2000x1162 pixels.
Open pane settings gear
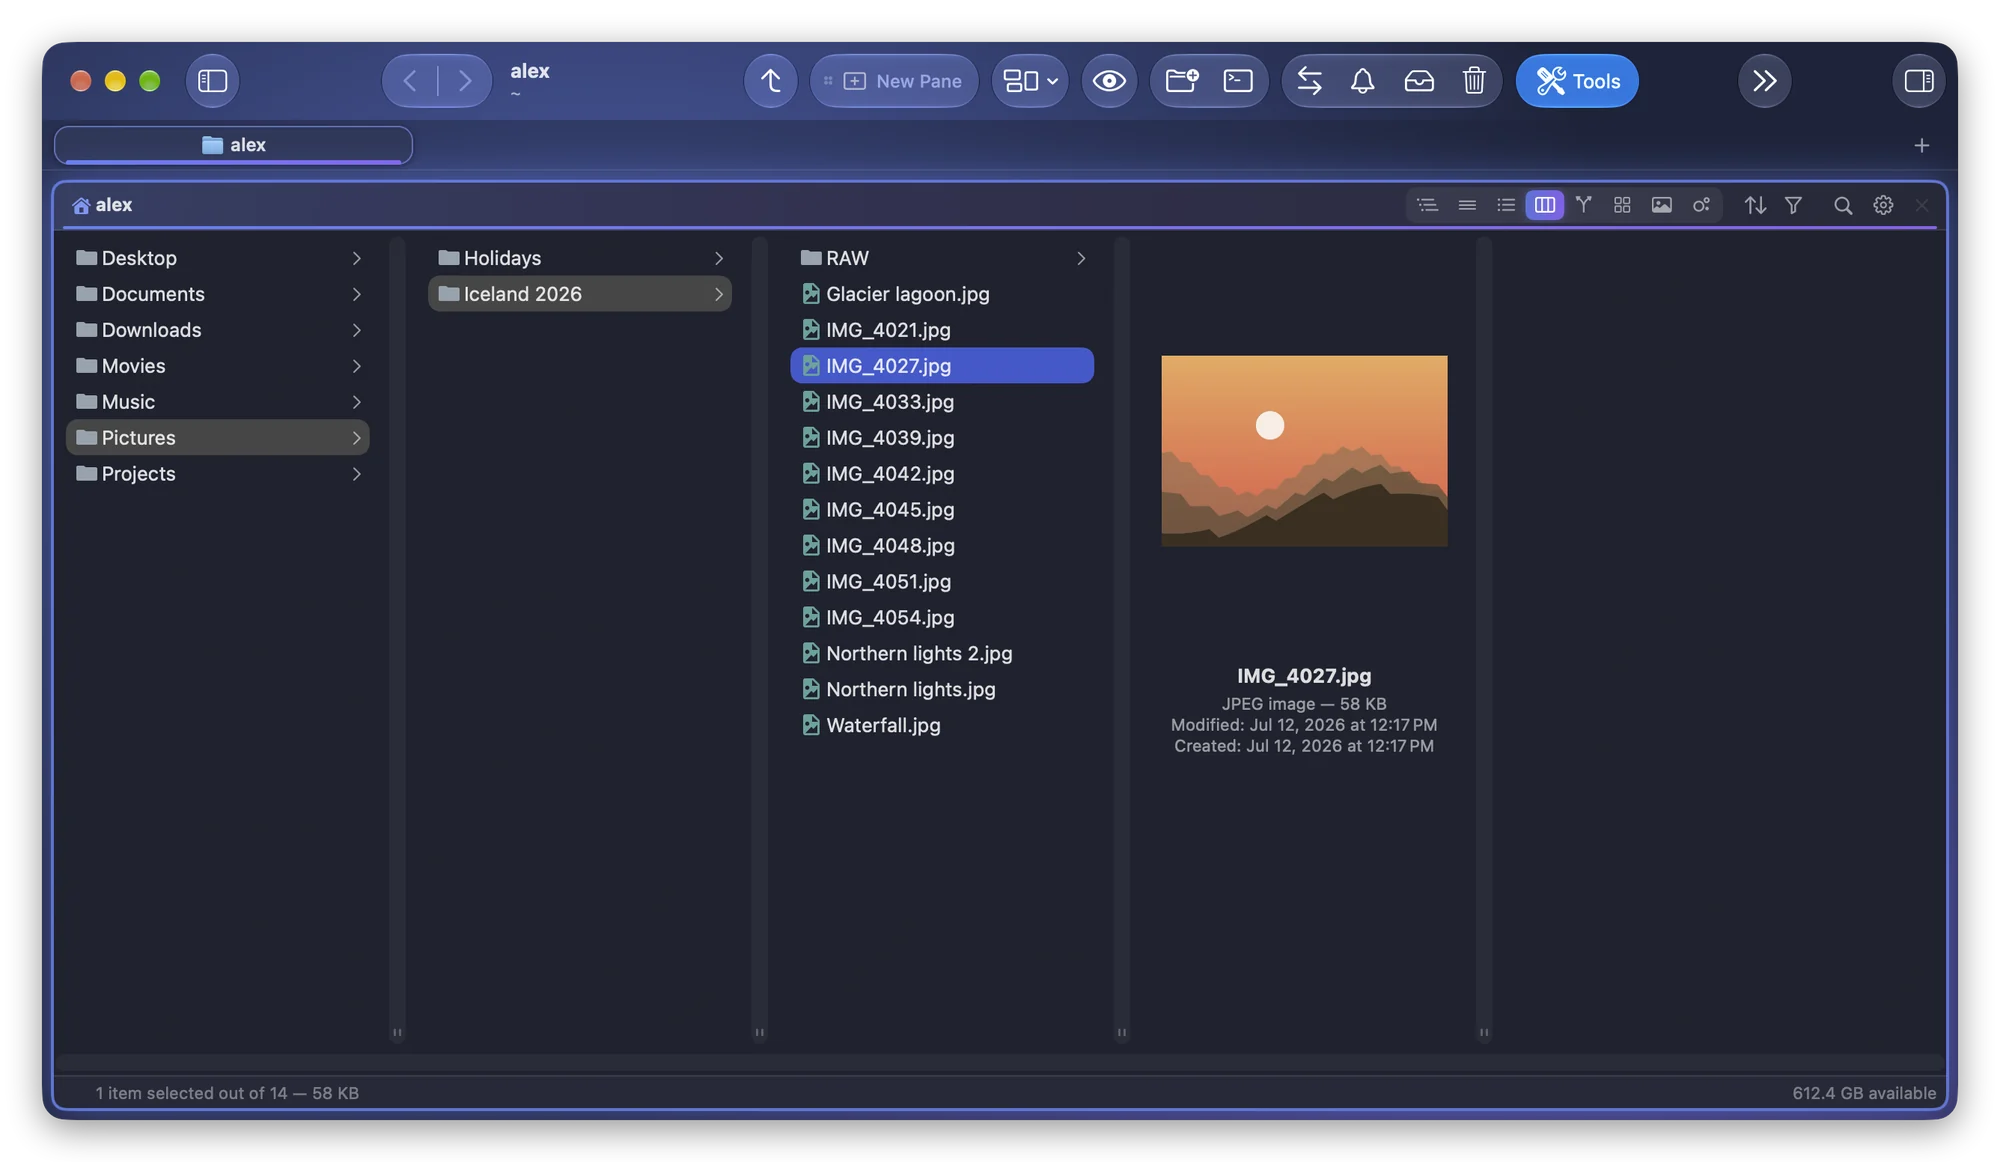[x=1883, y=205]
